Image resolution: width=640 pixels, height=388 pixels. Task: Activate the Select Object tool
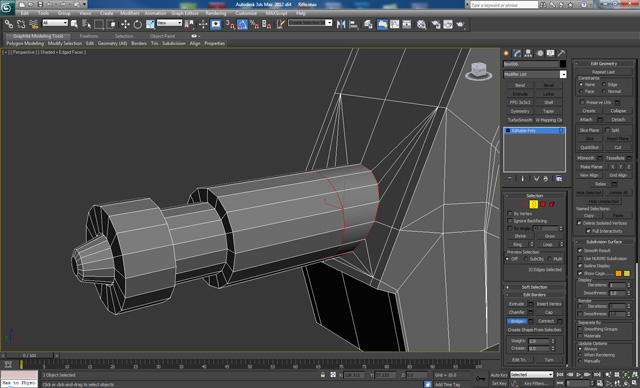tap(74, 24)
